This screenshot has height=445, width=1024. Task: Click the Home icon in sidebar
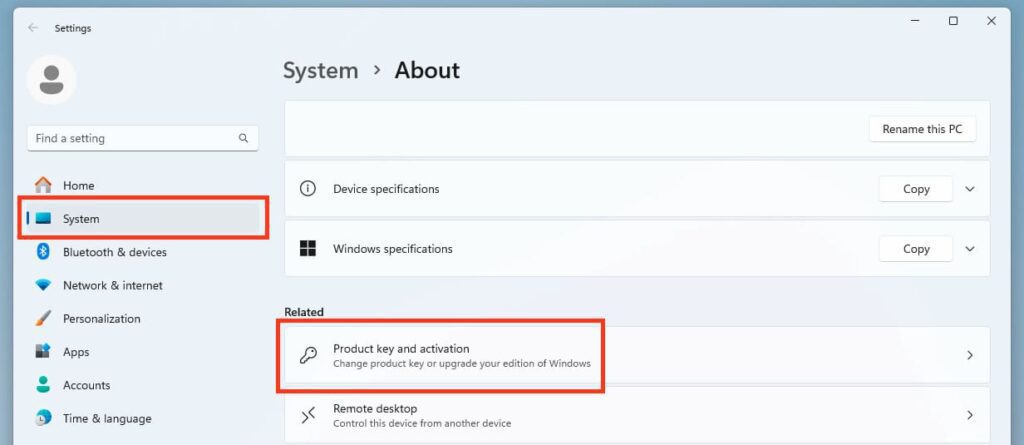[x=43, y=185]
